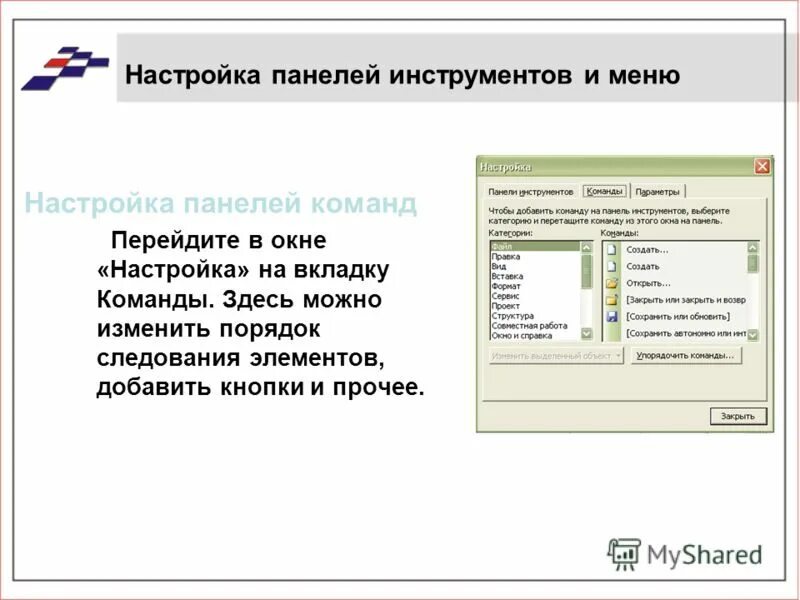800x600 pixels.
Task: Select the new document icon beside «Создать...»
Action: click(611, 250)
